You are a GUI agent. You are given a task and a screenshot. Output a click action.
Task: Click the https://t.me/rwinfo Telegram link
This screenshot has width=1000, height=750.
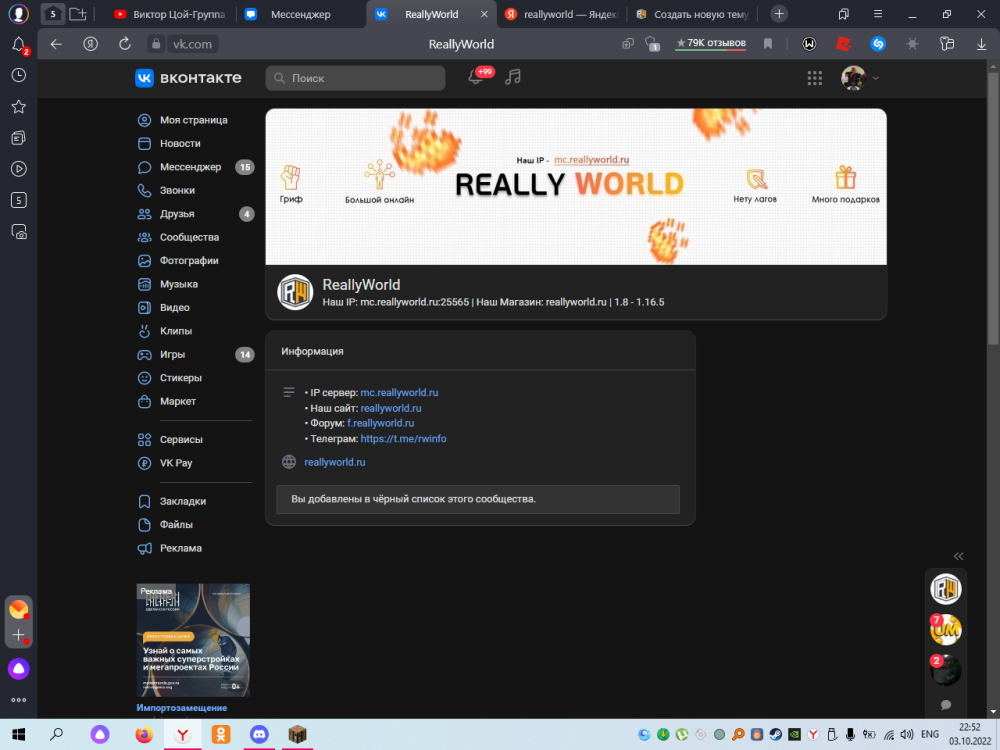[403, 439]
